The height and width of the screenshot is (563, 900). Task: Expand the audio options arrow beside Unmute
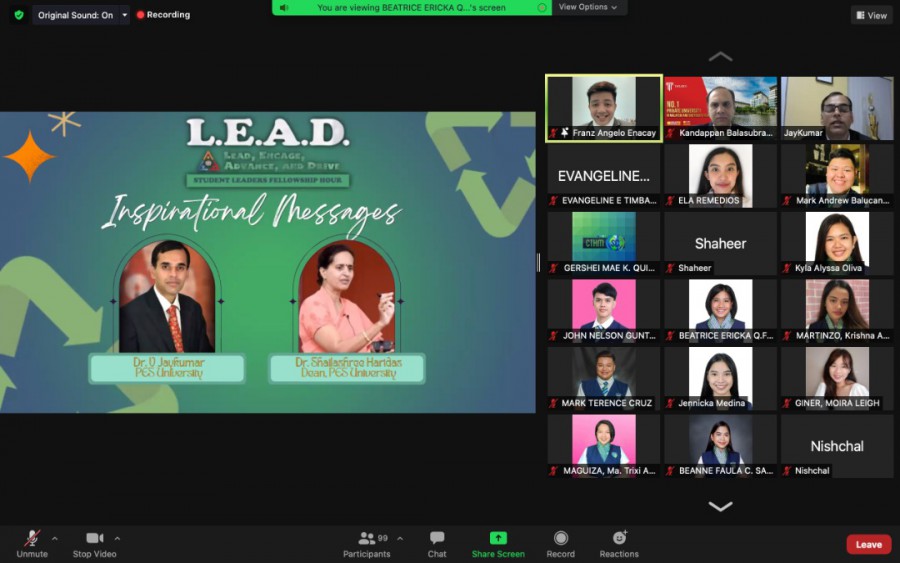click(x=54, y=538)
